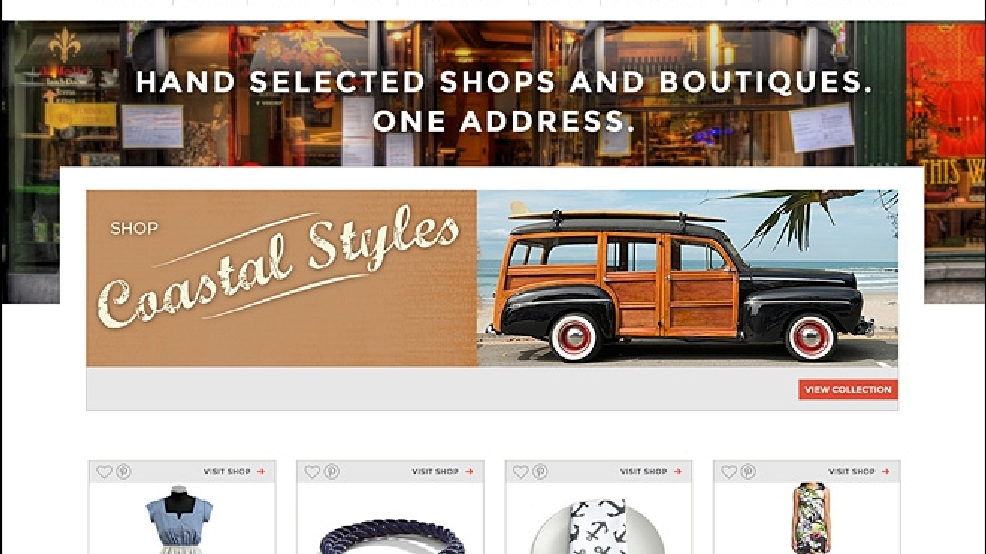The image size is (986, 554).
Task: Pin the blue dress using the Pinterest icon
Action: tap(124, 471)
